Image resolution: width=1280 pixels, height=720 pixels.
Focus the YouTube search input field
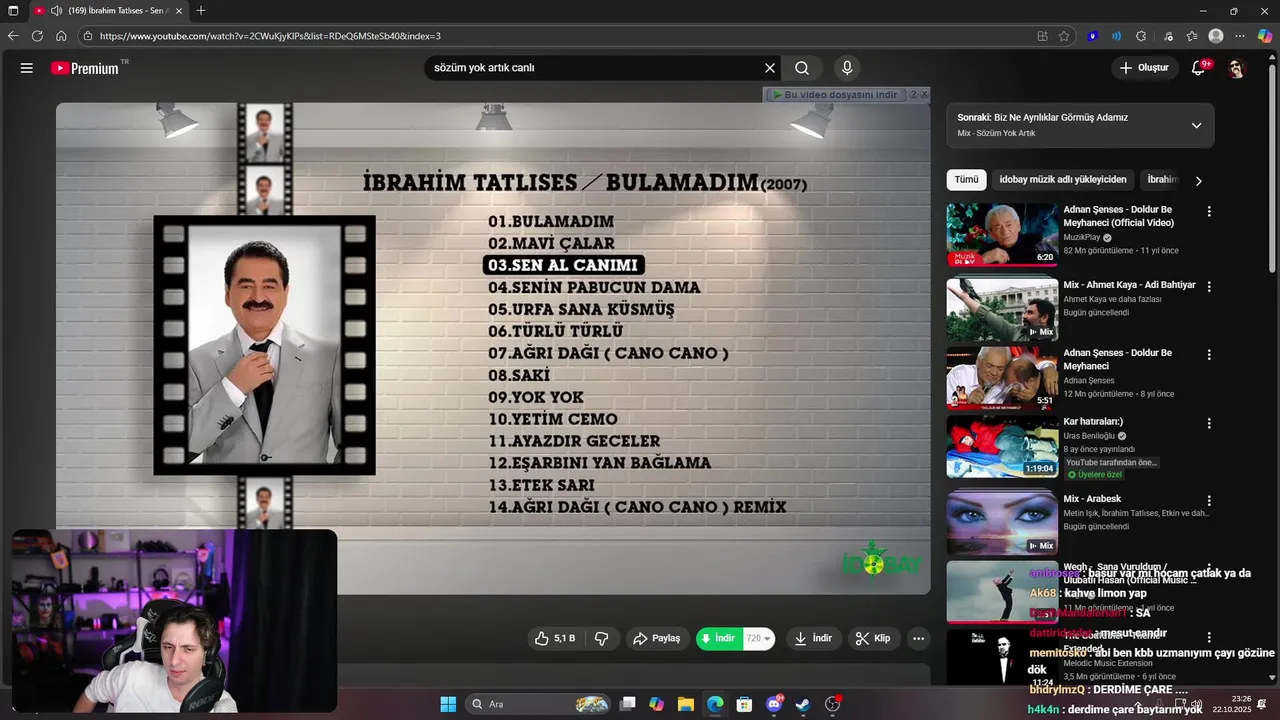click(594, 68)
